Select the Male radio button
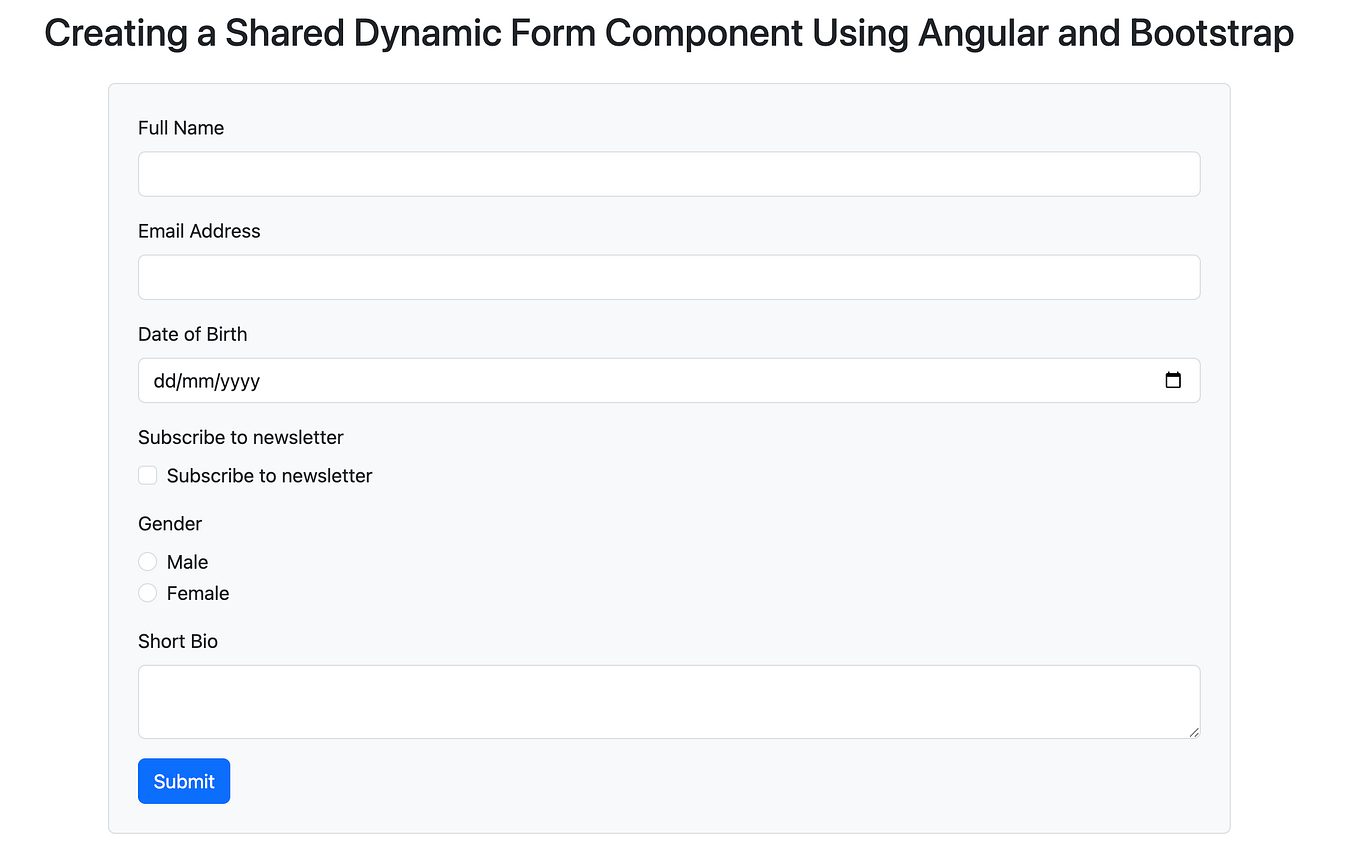The height and width of the screenshot is (864, 1358). (x=148, y=562)
